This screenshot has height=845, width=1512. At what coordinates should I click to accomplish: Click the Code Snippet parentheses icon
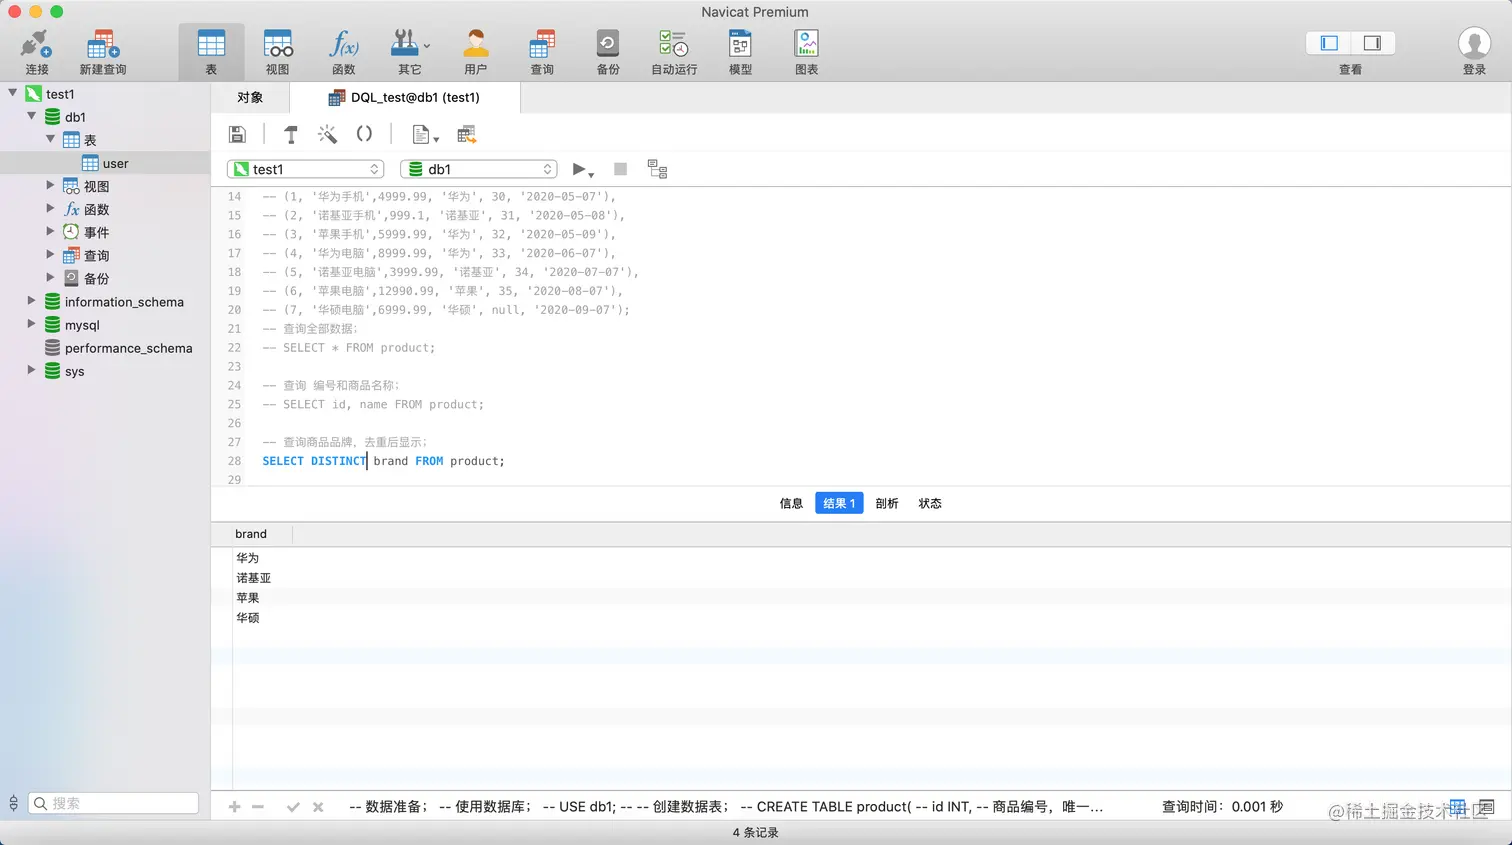point(364,134)
